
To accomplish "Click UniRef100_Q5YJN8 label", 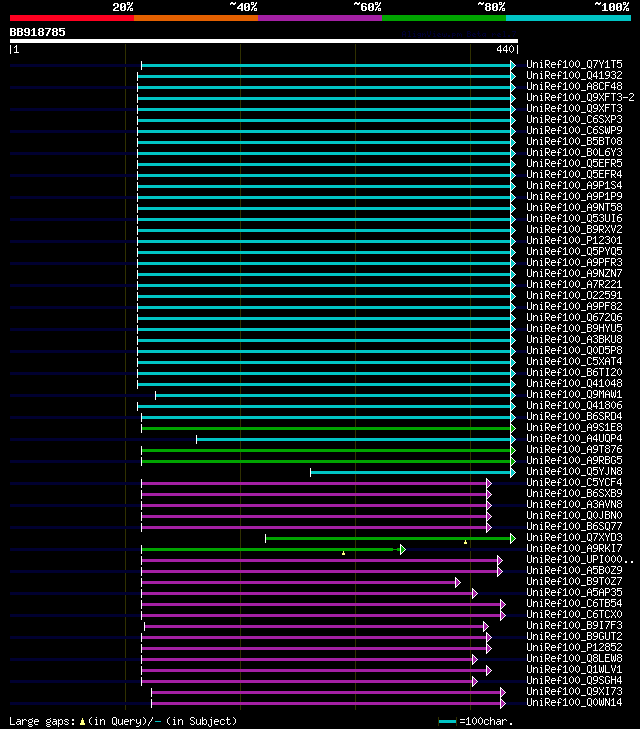I will 574,471.
